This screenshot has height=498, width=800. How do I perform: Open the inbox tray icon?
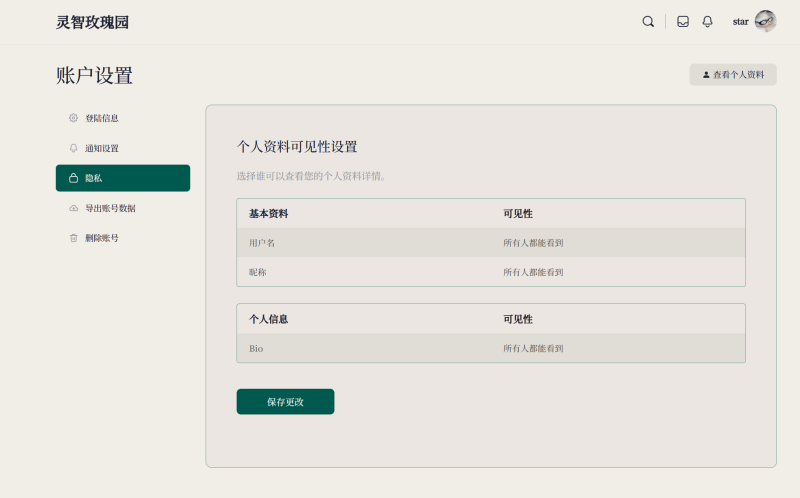[x=683, y=21]
